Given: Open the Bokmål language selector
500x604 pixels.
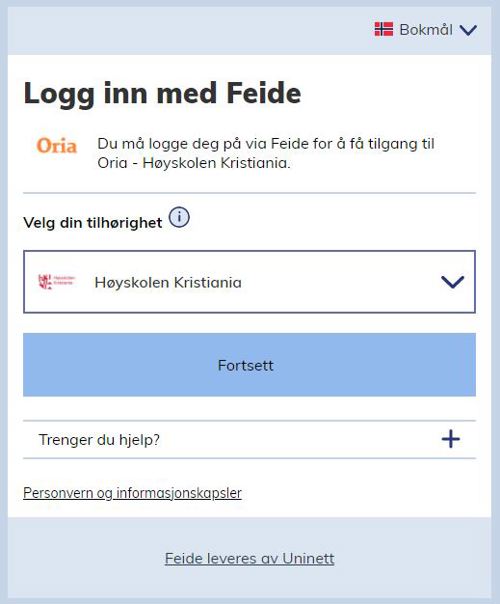Looking at the screenshot, I should click(x=426, y=30).
